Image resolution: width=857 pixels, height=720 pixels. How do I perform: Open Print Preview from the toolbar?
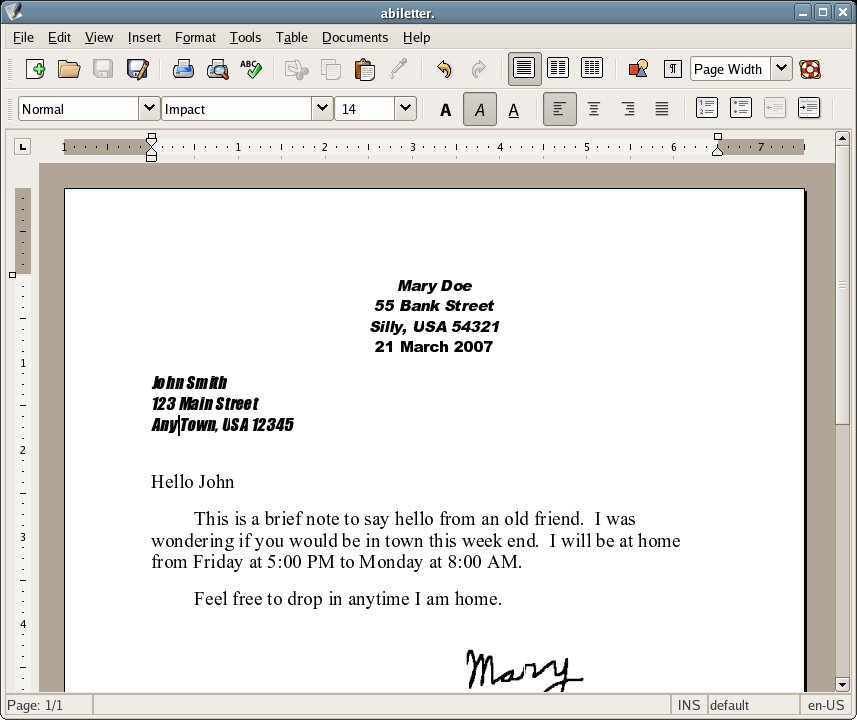(217, 69)
